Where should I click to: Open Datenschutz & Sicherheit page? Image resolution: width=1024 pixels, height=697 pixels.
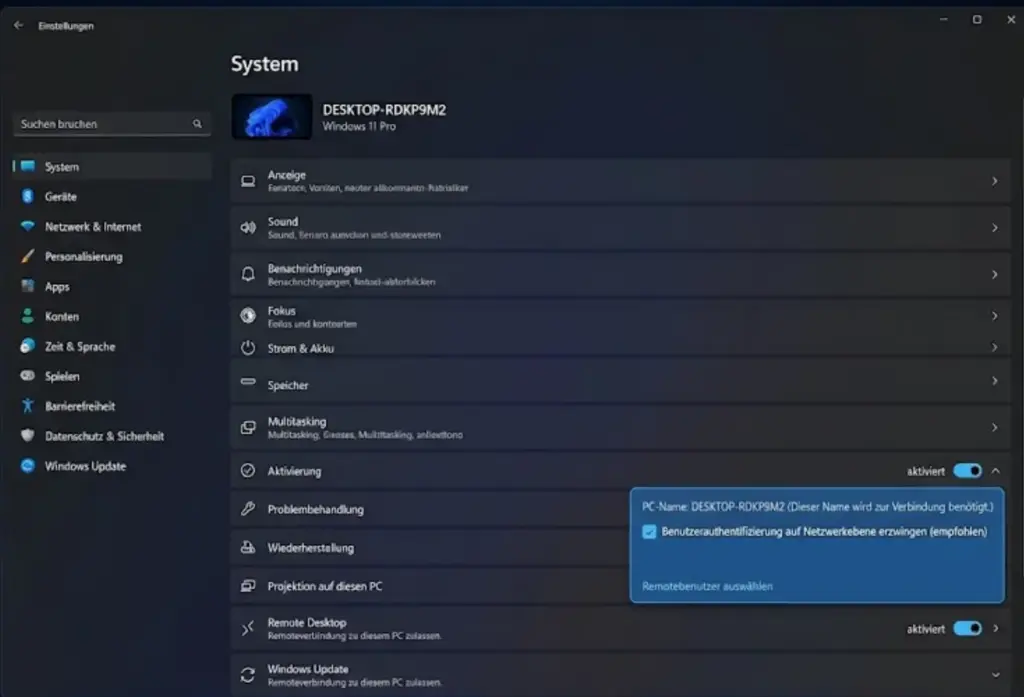coord(112,436)
